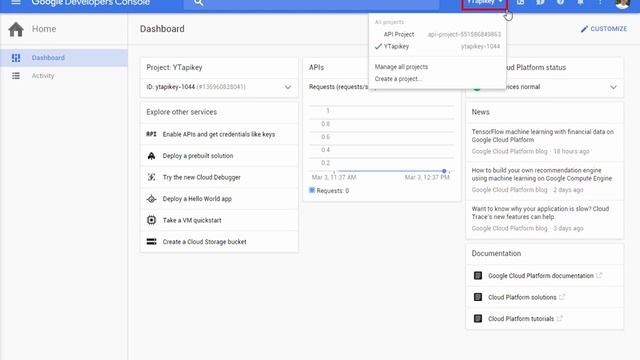Click the 'Project: YTapikey' card heading
This screenshot has height=360, width=640.
click(174, 67)
